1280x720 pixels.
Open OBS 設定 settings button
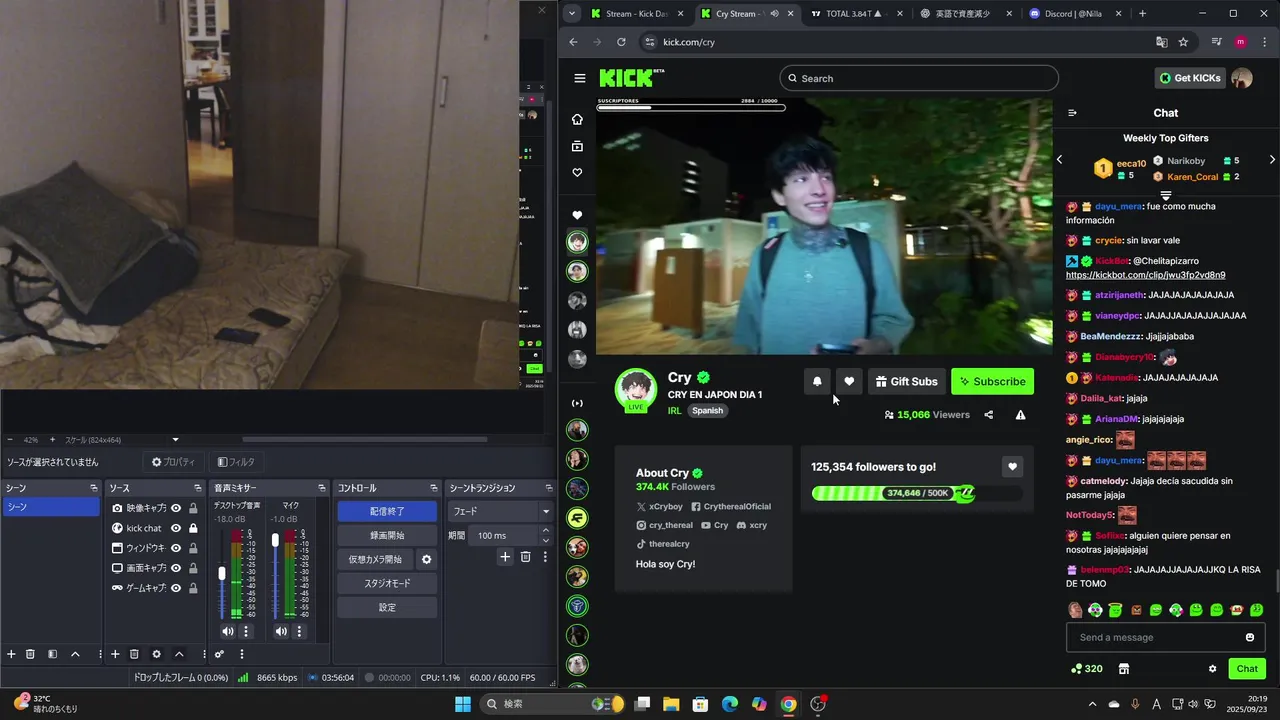pos(387,607)
